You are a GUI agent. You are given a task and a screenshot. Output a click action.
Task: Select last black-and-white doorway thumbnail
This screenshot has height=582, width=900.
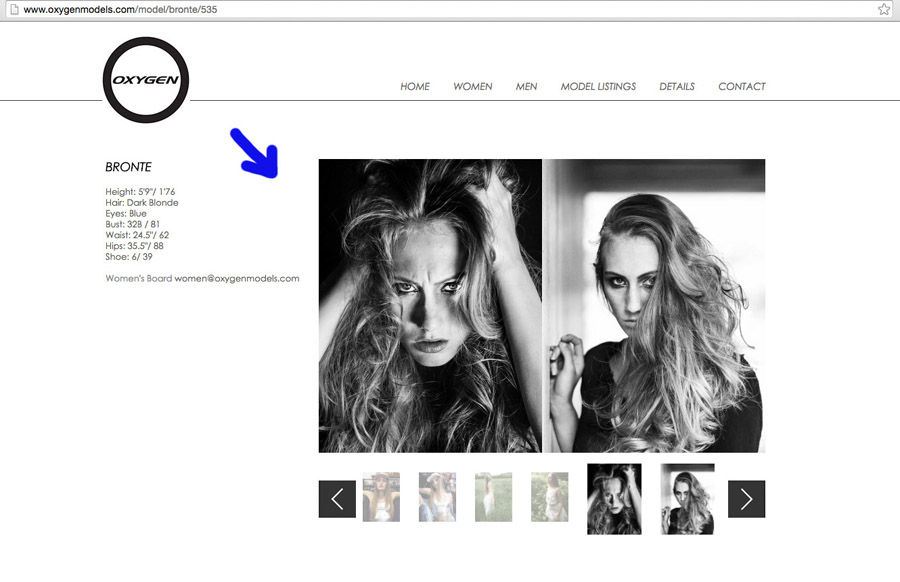[x=687, y=499]
